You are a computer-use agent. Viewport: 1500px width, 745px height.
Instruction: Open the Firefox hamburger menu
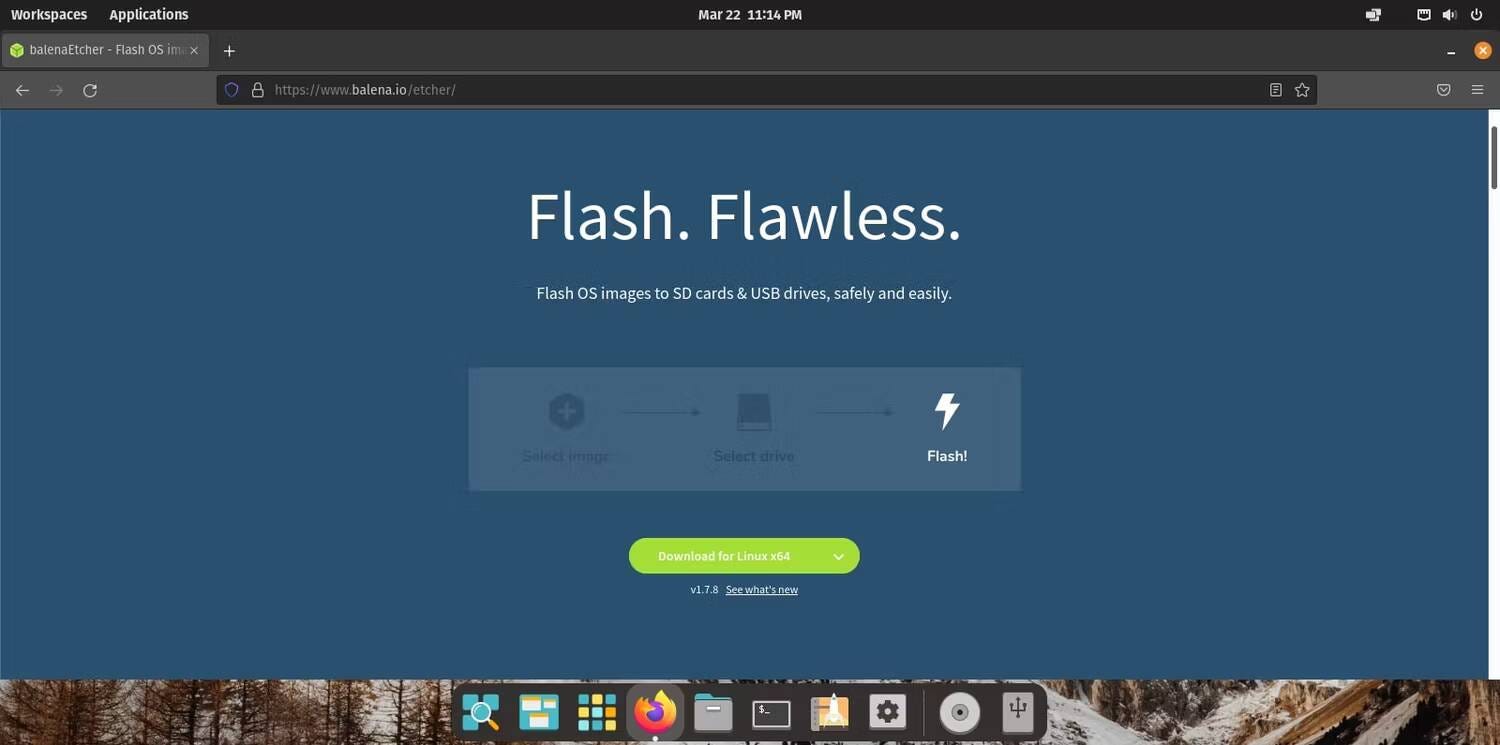tap(1477, 89)
